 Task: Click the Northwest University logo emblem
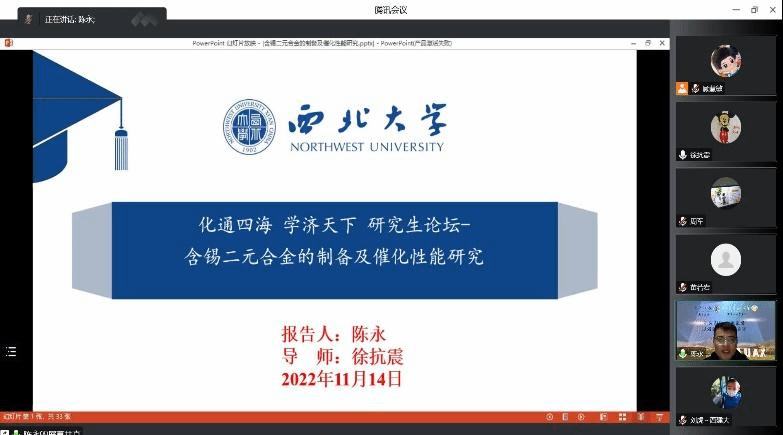coord(249,126)
